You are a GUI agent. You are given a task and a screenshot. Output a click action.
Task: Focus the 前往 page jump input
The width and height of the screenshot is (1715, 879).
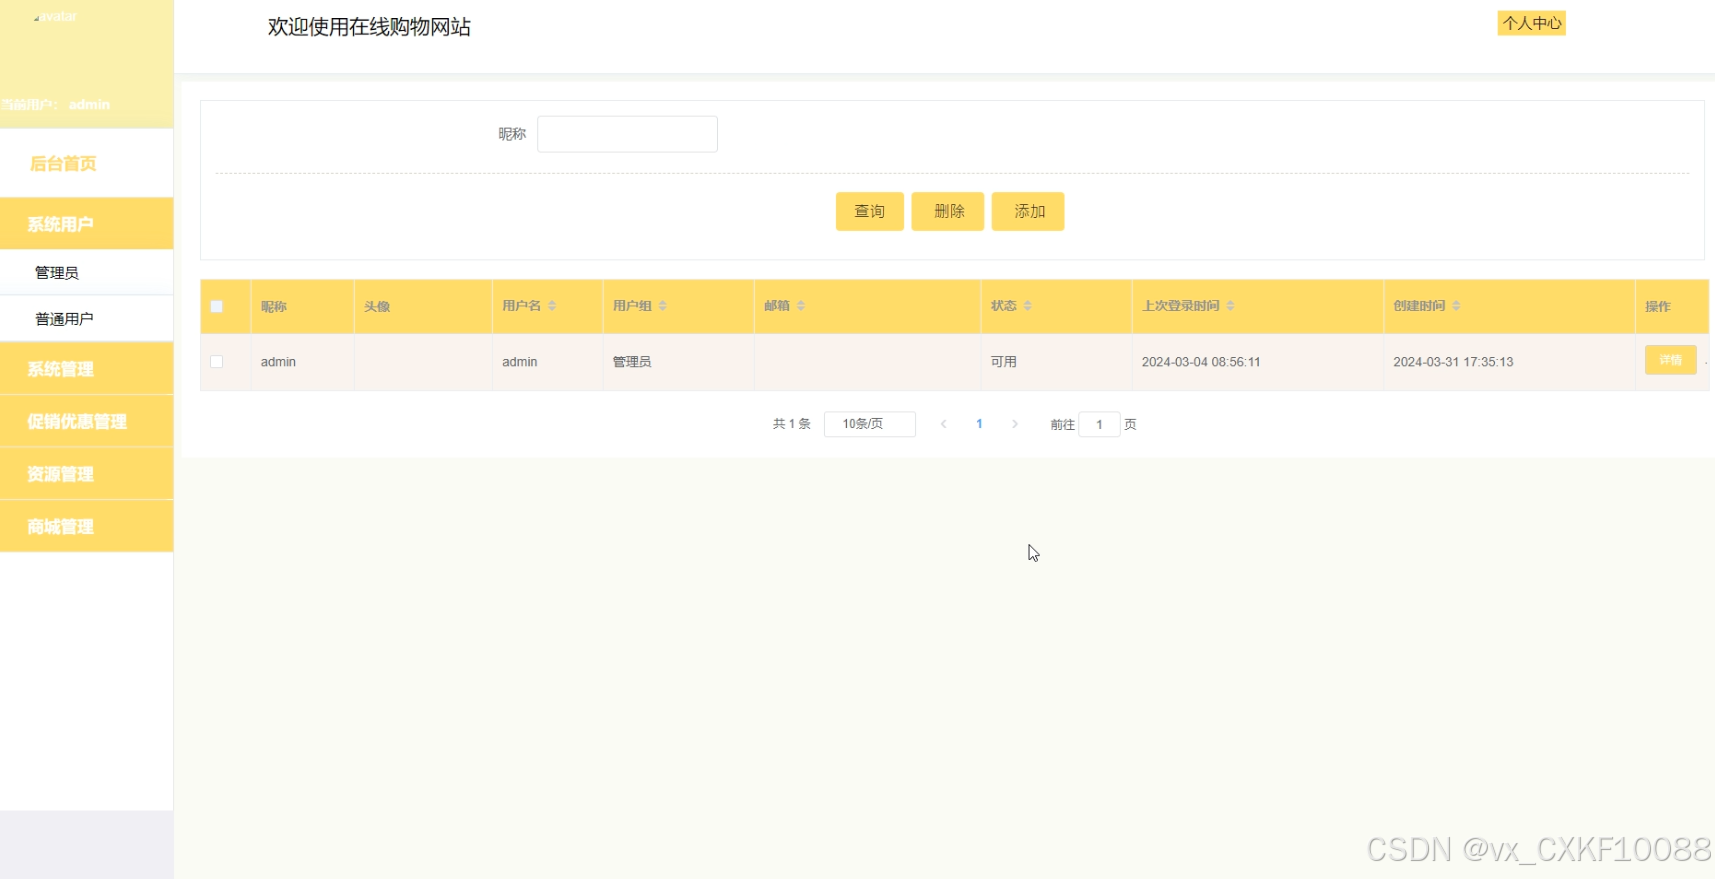[1099, 425]
